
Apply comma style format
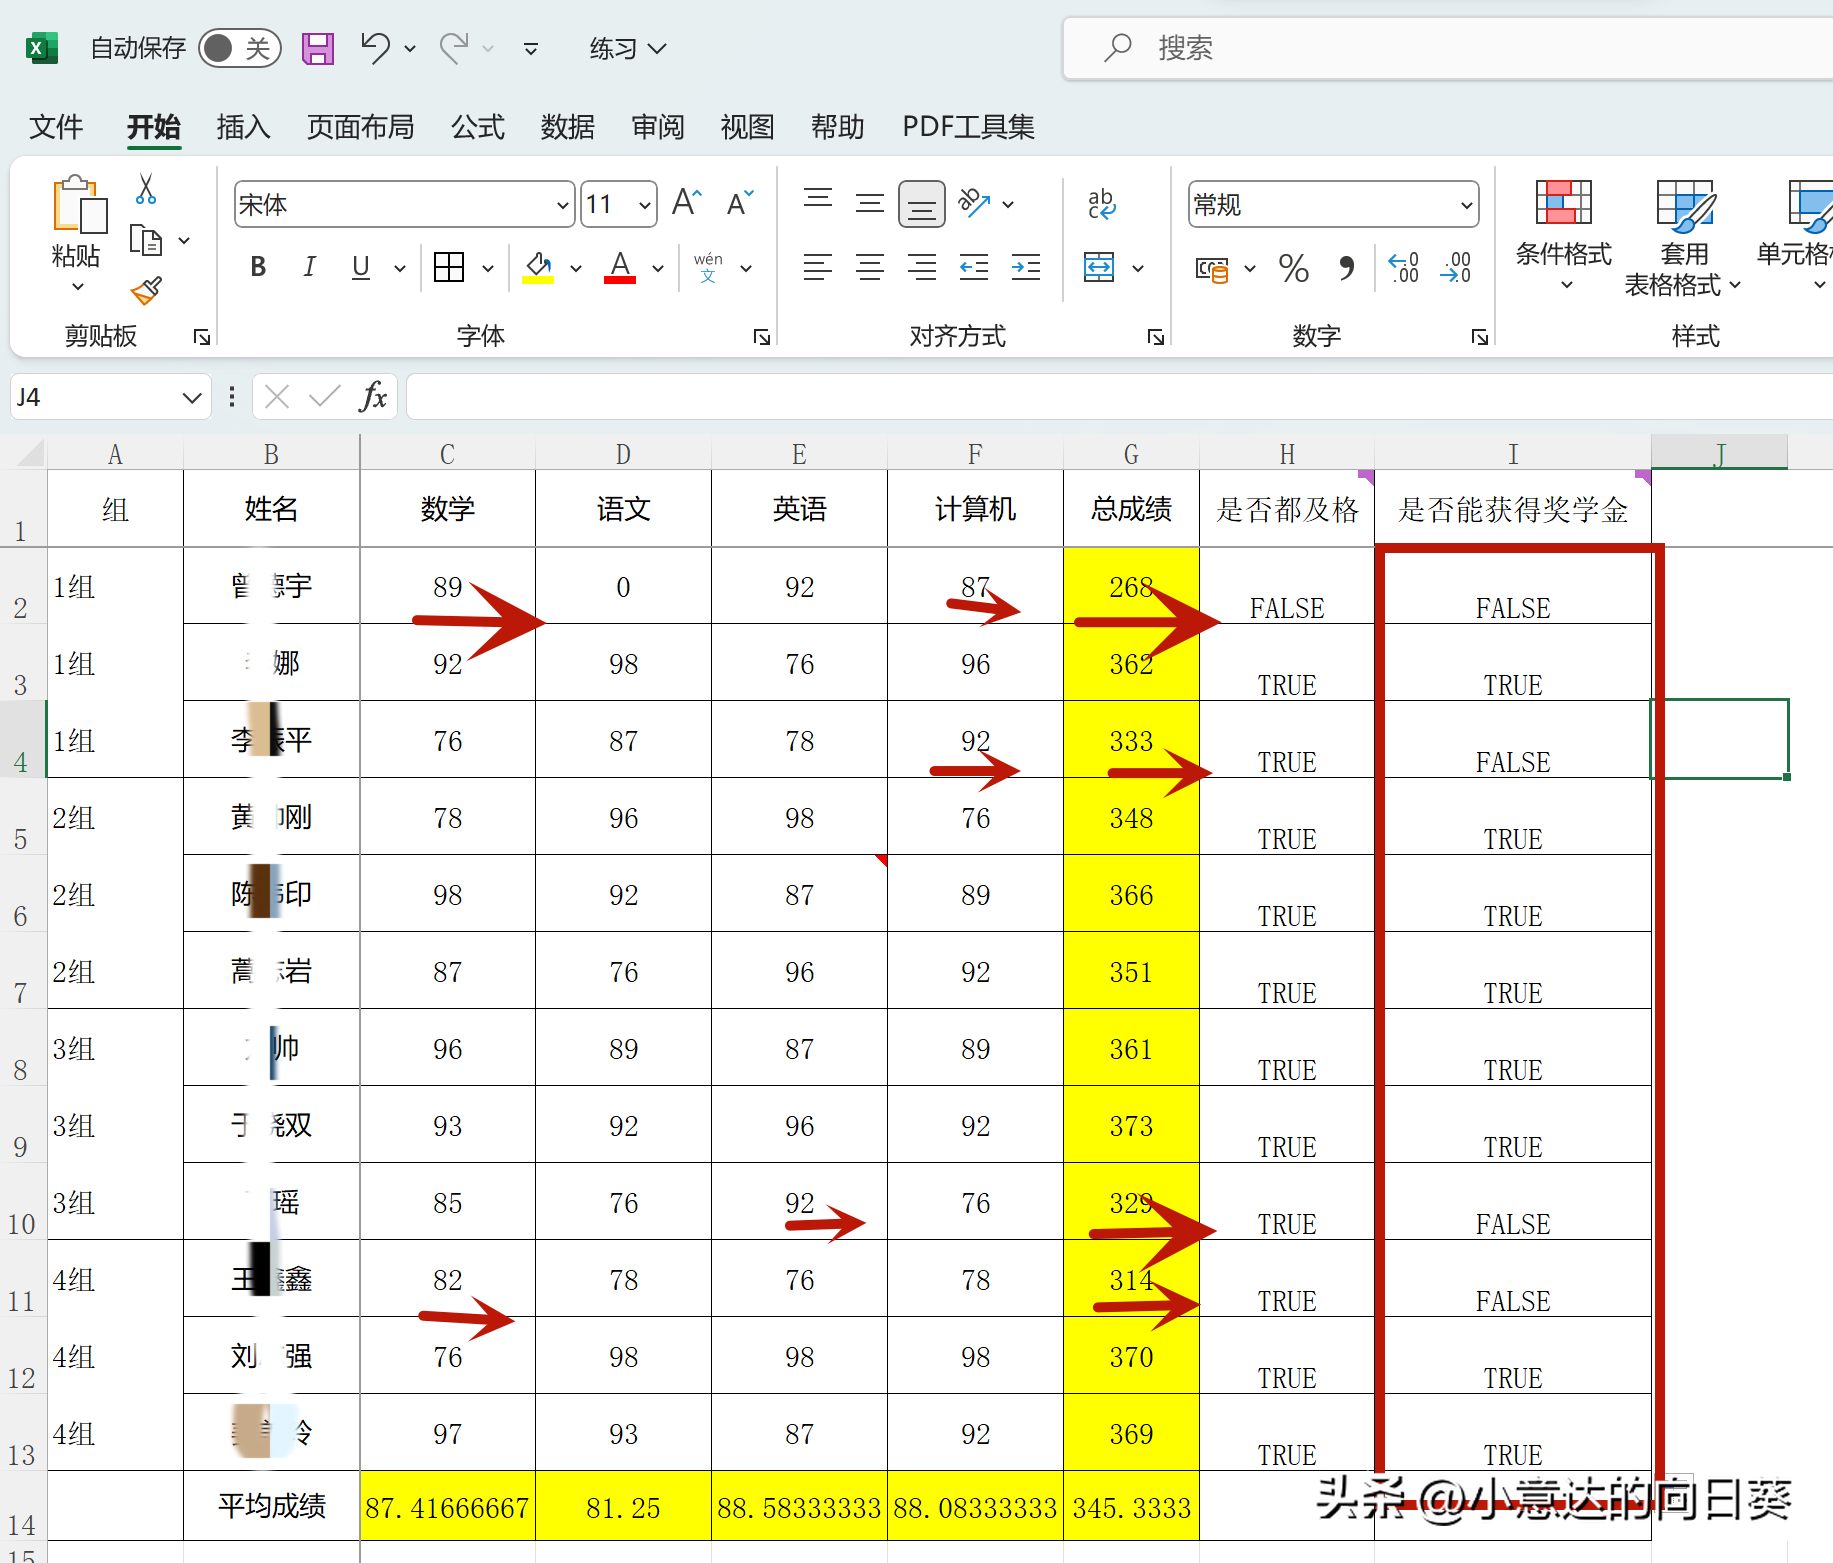1346,268
